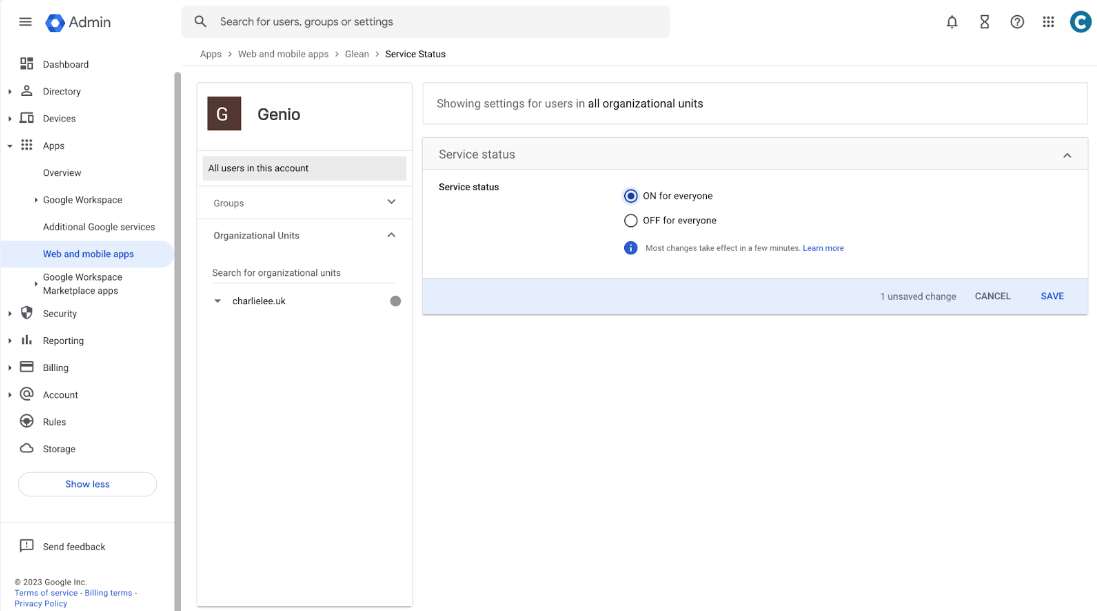Click the charlielee.uk status indicator dot
This screenshot has height=611, width=1097.
coord(395,301)
